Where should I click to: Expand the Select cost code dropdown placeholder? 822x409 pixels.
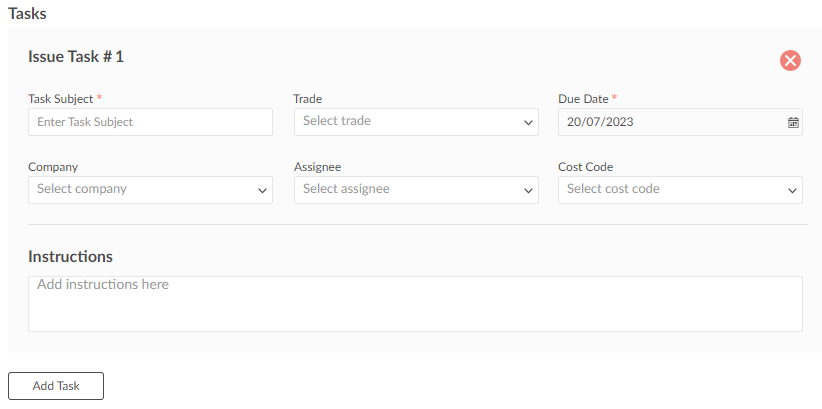tap(613, 189)
